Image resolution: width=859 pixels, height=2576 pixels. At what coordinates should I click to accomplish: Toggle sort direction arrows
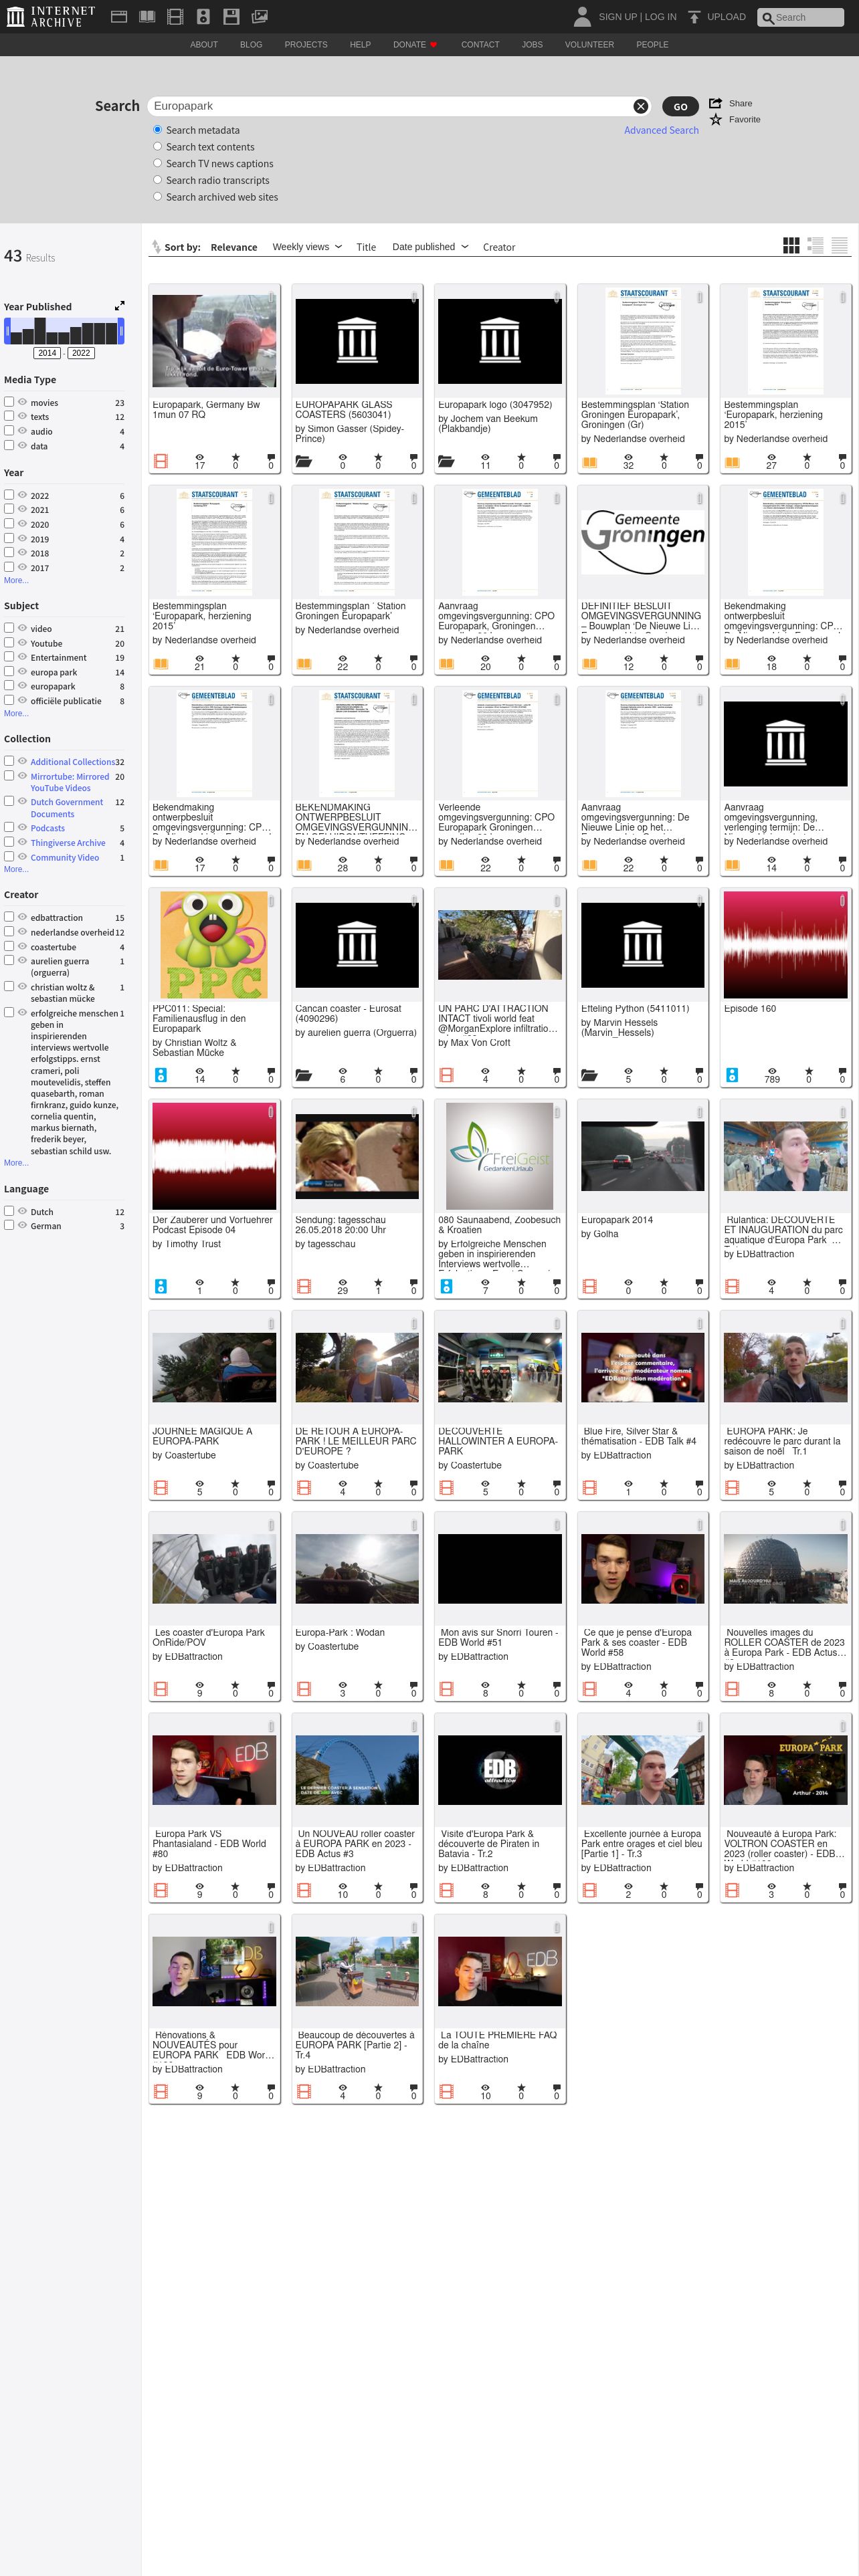tap(155, 247)
